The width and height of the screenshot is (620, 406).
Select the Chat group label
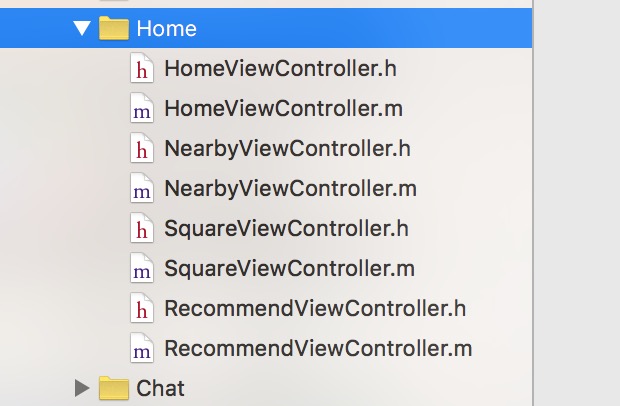(160, 388)
